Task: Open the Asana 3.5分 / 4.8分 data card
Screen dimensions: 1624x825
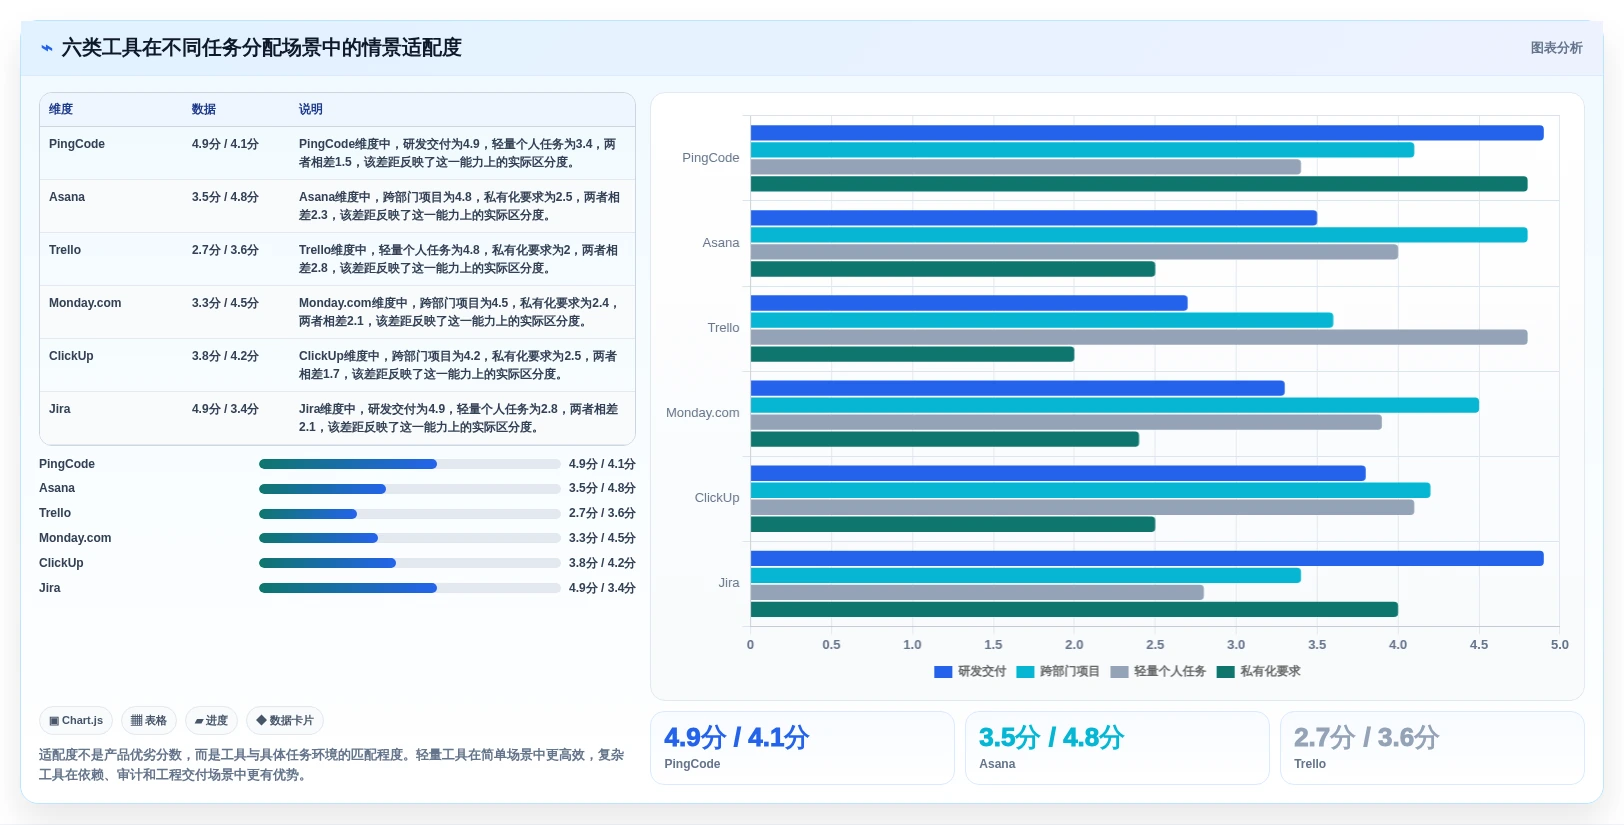Action: click(x=1117, y=748)
